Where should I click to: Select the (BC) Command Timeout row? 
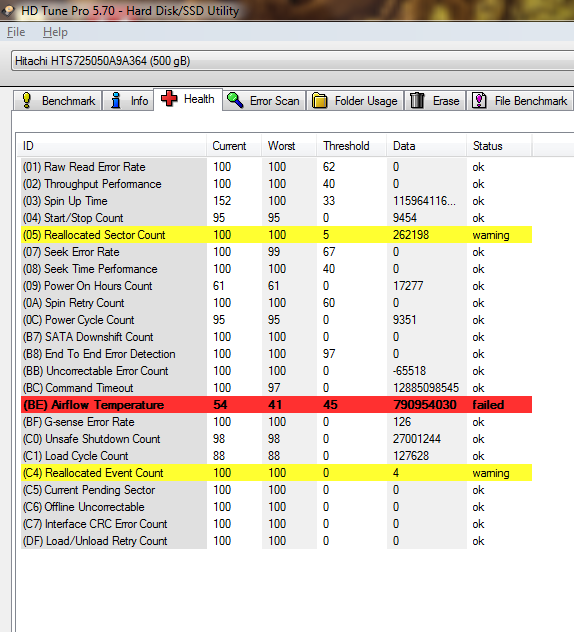277,388
